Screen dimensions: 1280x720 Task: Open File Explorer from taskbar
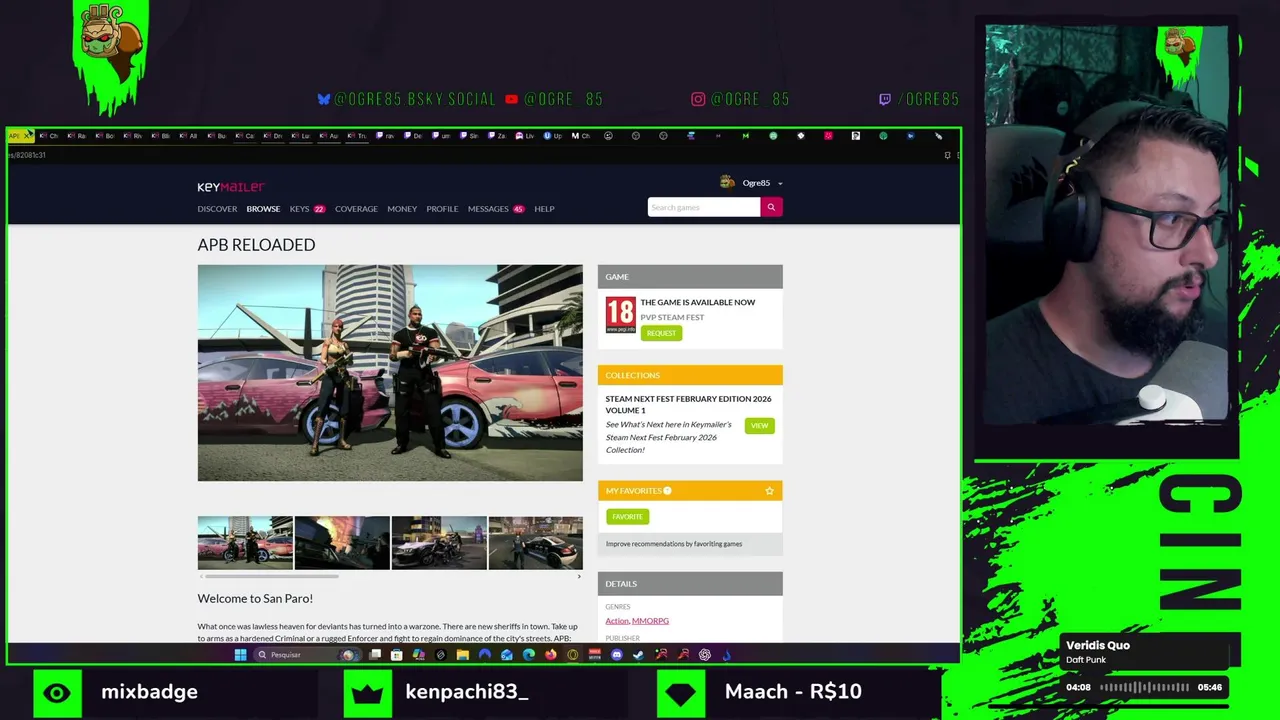coord(462,655)
